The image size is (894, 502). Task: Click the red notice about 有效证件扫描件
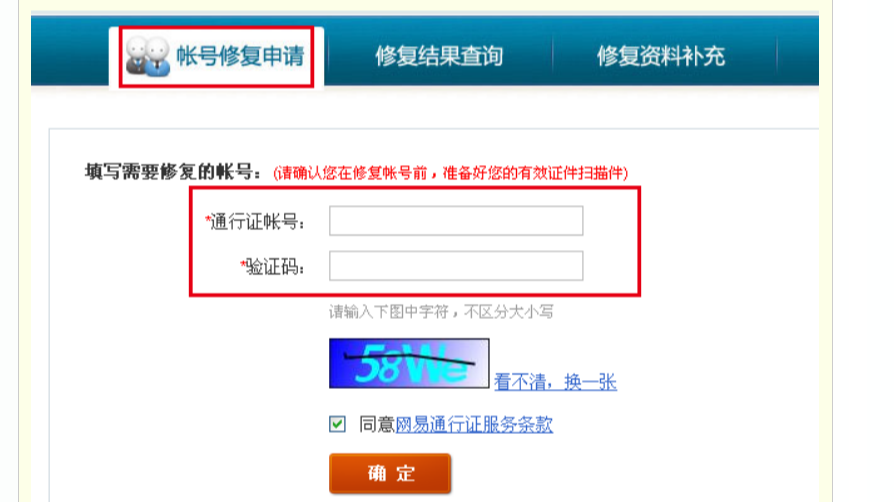coord(450,173)
